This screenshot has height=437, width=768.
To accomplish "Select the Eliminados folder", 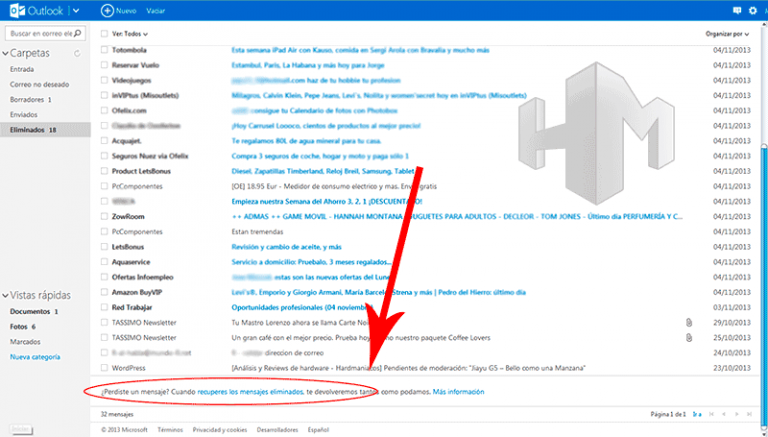I will tap(45, 130).
